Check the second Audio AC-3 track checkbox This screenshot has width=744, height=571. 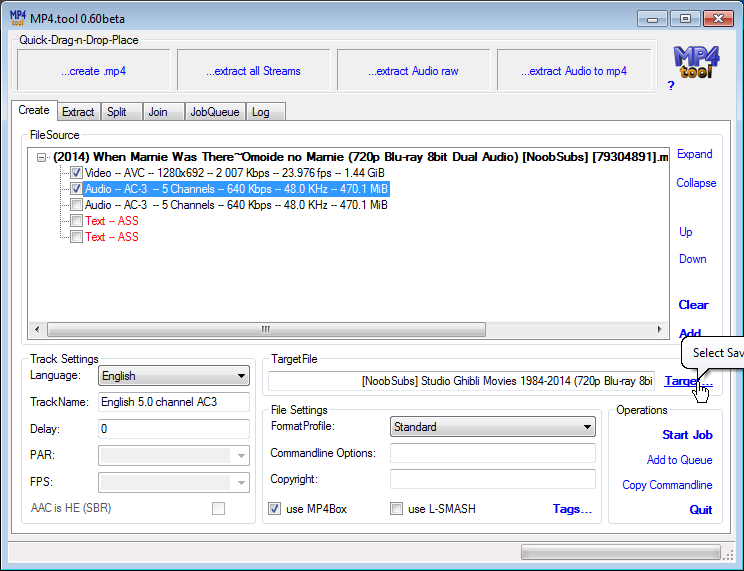click(x=76, y=205)
